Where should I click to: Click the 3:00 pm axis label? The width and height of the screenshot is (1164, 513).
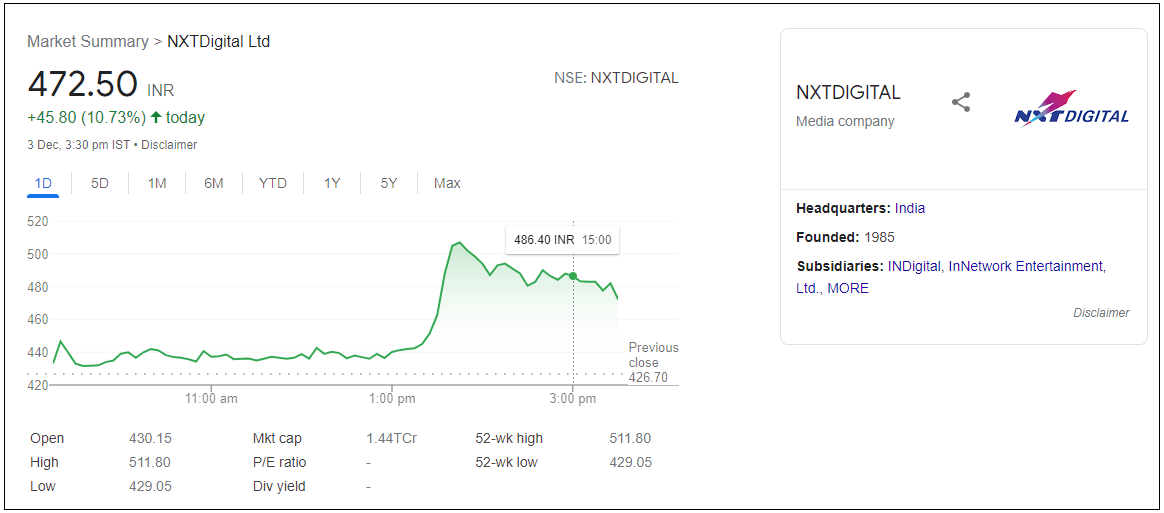(x=572, y=399)
